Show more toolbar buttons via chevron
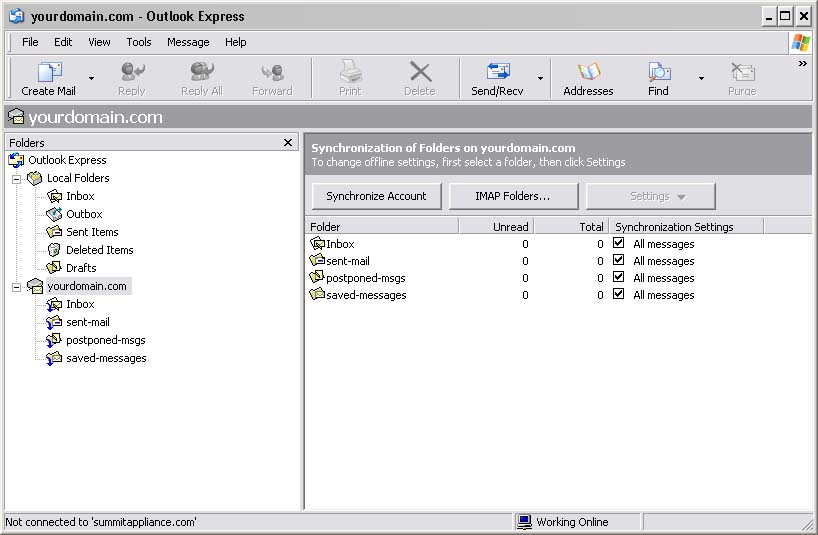 (x=802, y=64)
